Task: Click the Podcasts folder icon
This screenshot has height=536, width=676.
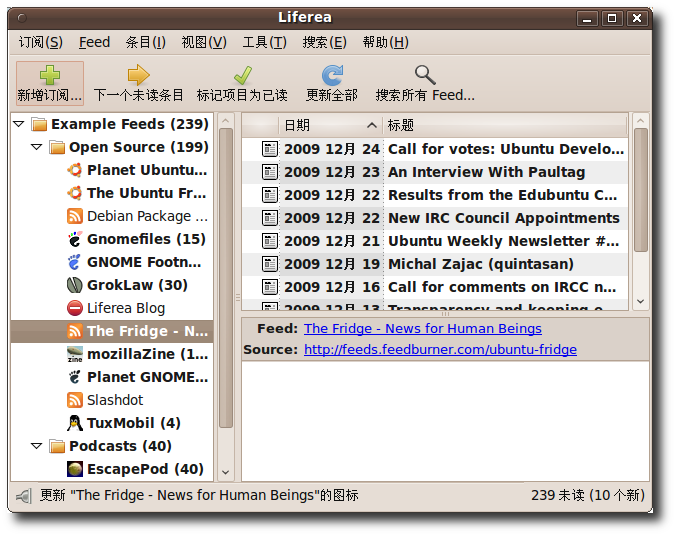Action: [x=57, y=446]
